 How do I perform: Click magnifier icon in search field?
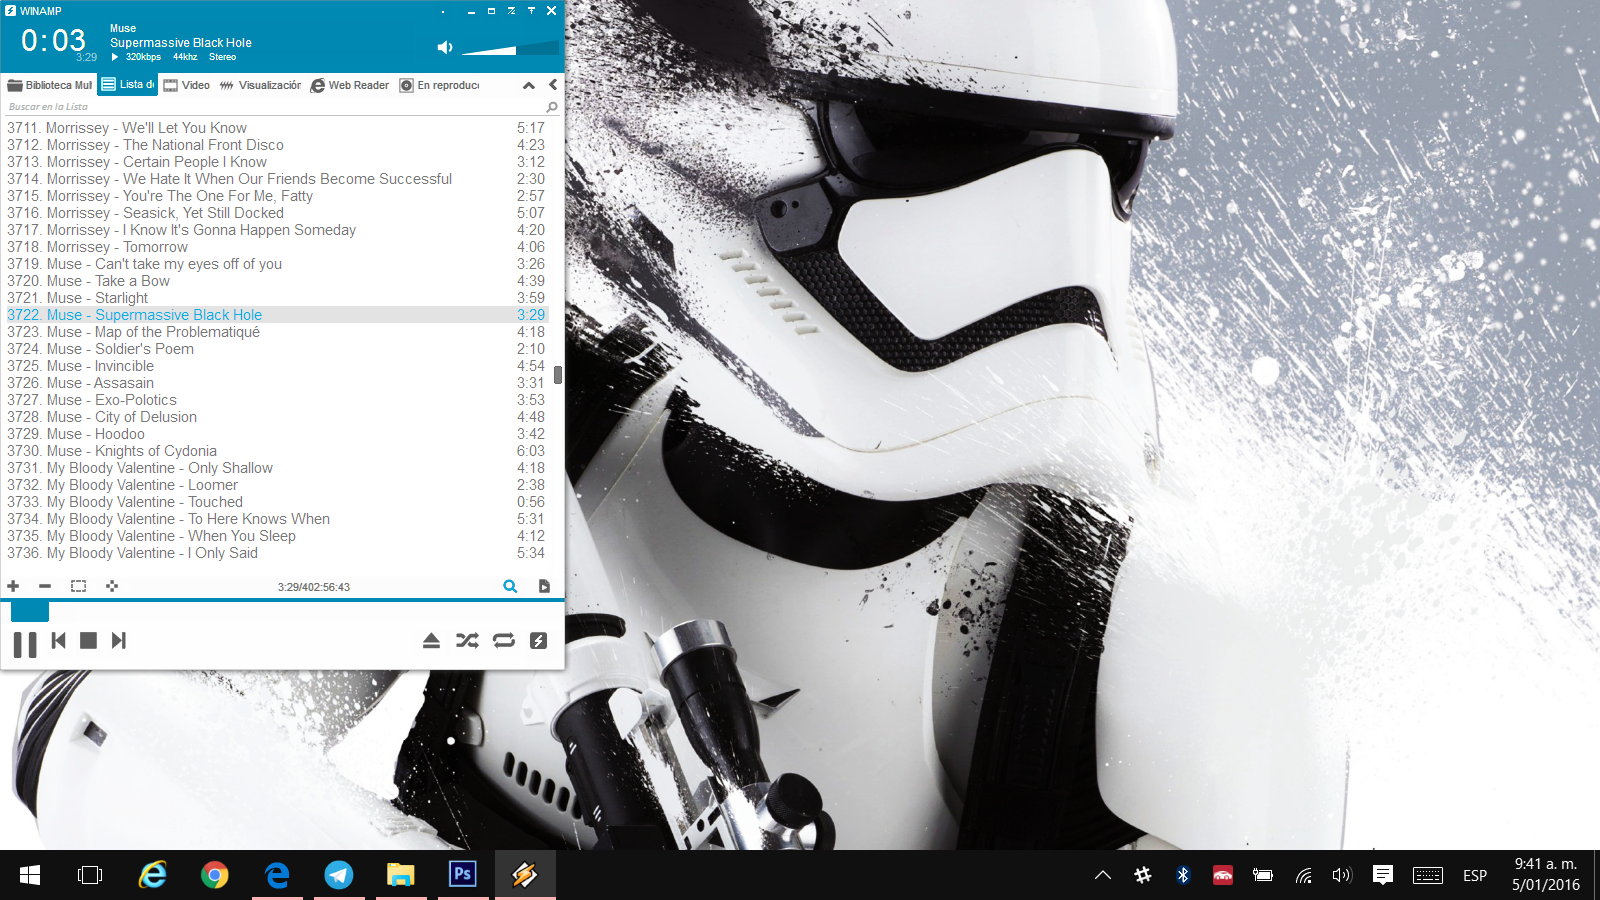pyautogui.click(x=551, y=107)
